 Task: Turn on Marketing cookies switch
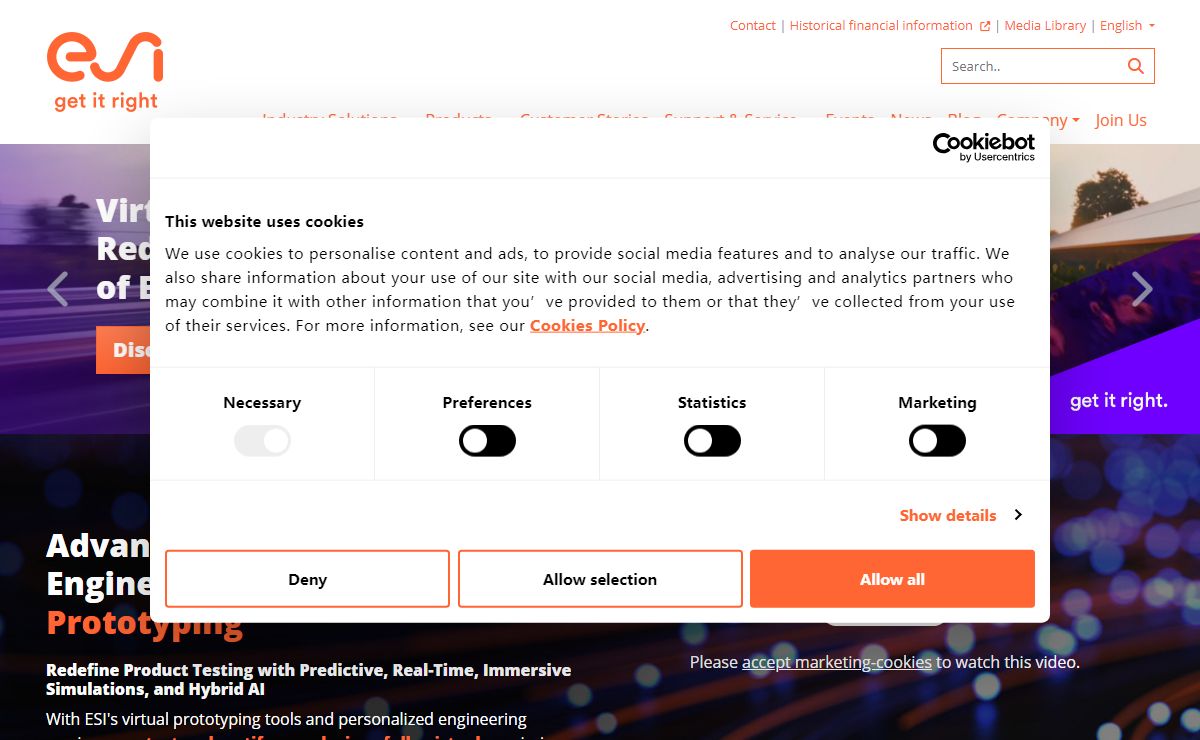(x=937, y=441)
